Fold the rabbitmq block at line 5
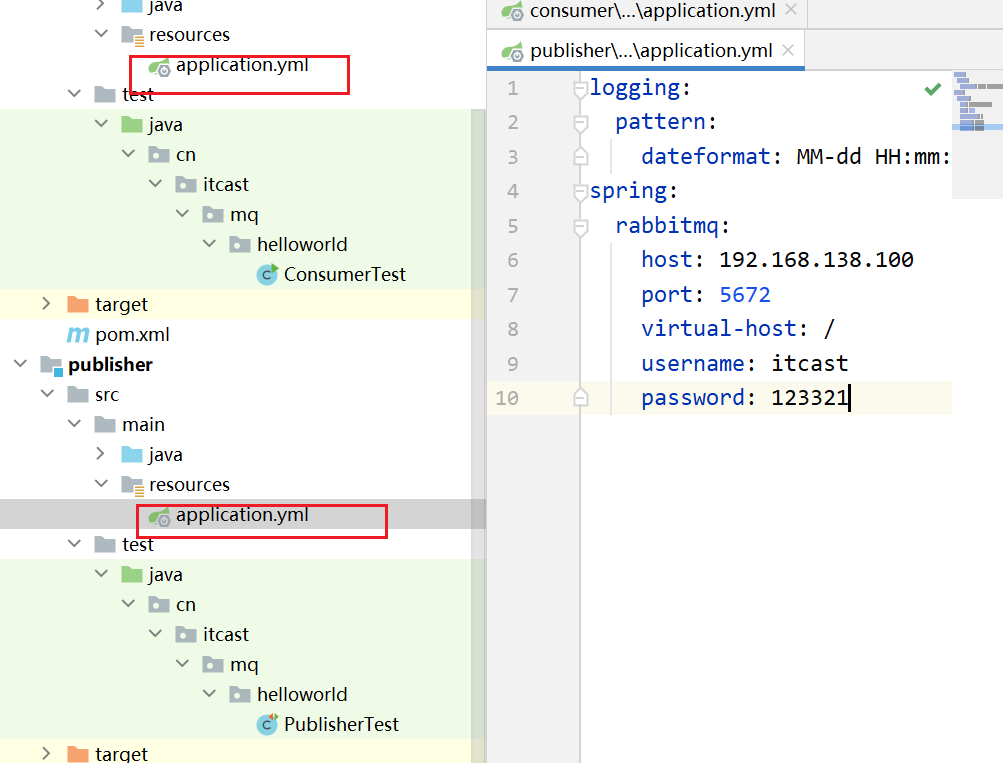 pyautogui.click(x=580, y=226)
